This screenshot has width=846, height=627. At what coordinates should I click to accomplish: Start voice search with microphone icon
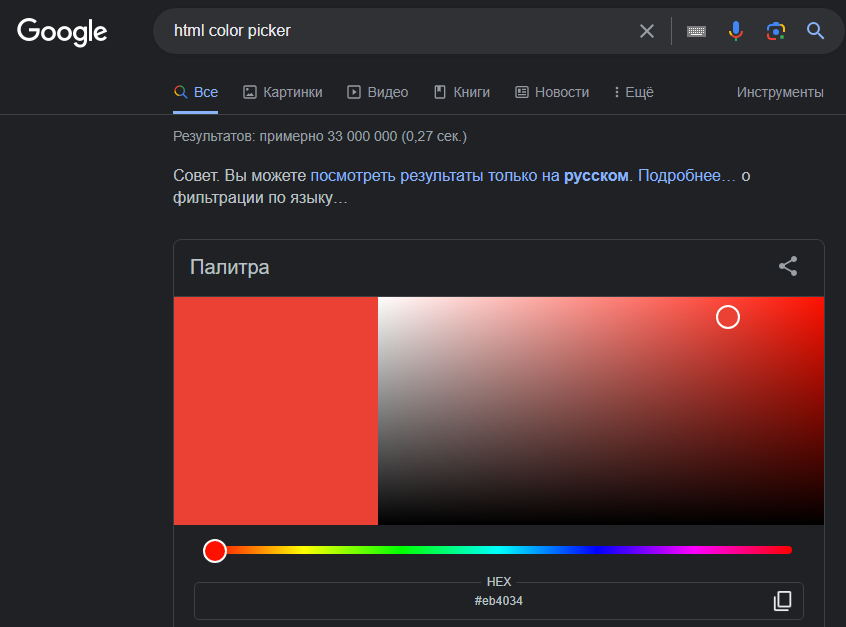point(736,31)
